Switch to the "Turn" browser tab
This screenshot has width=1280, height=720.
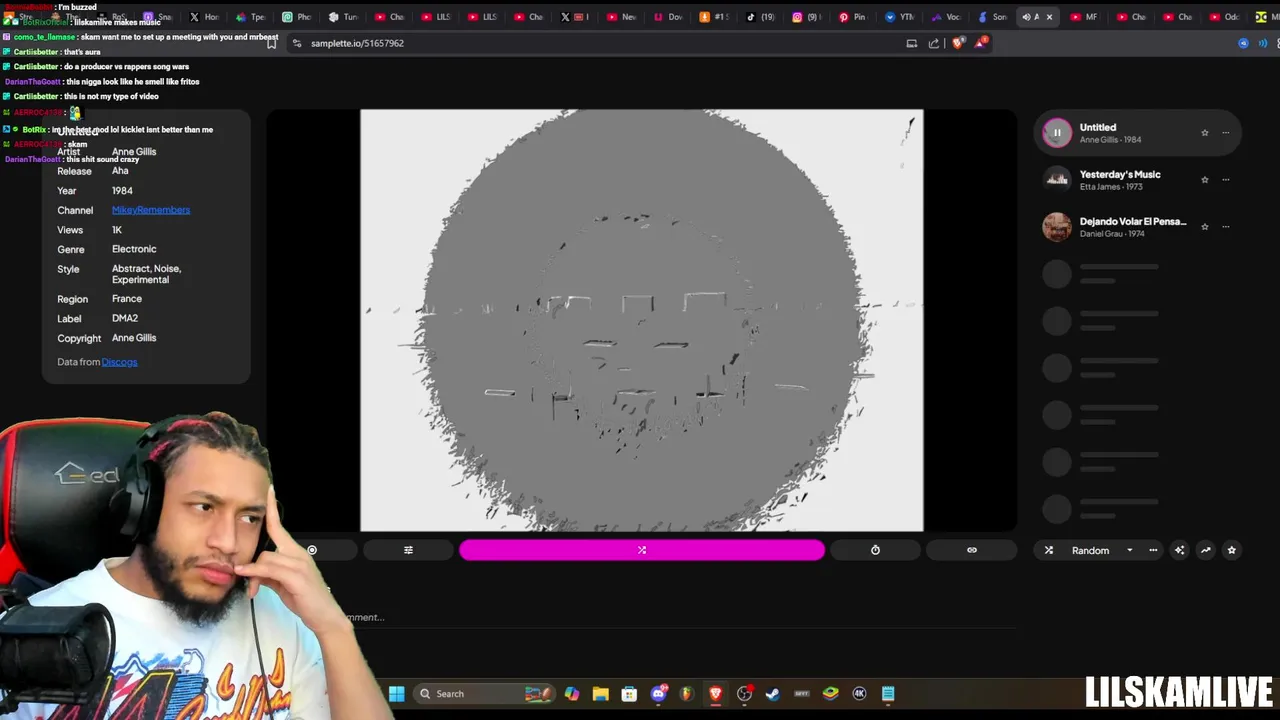coord(343,17)
